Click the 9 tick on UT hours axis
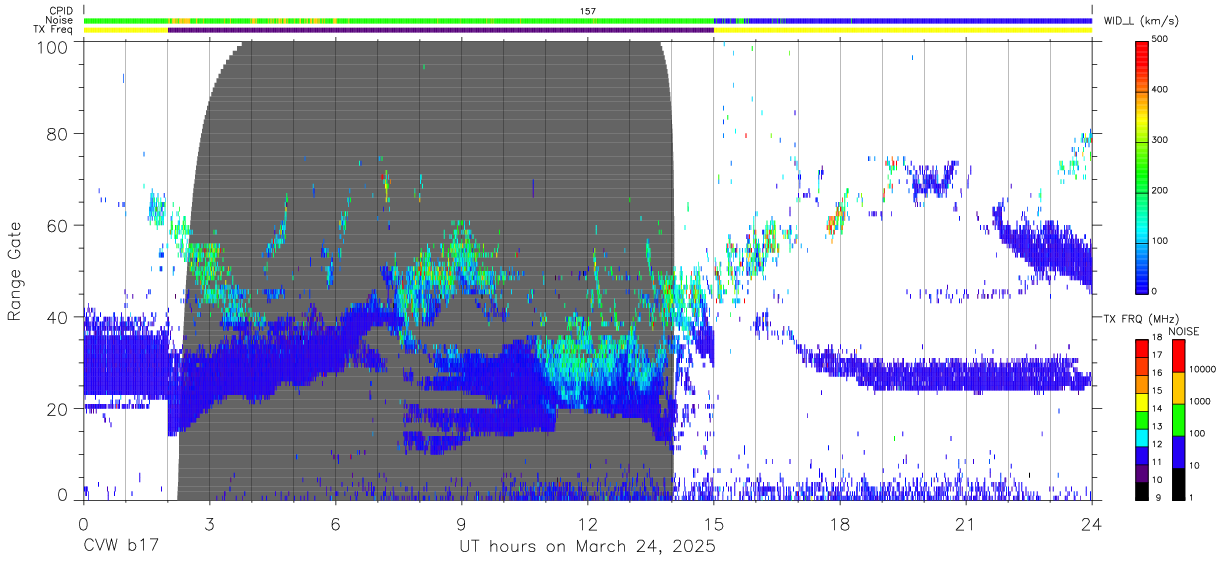Screen dimensions: 1228x567 [461, 523]
